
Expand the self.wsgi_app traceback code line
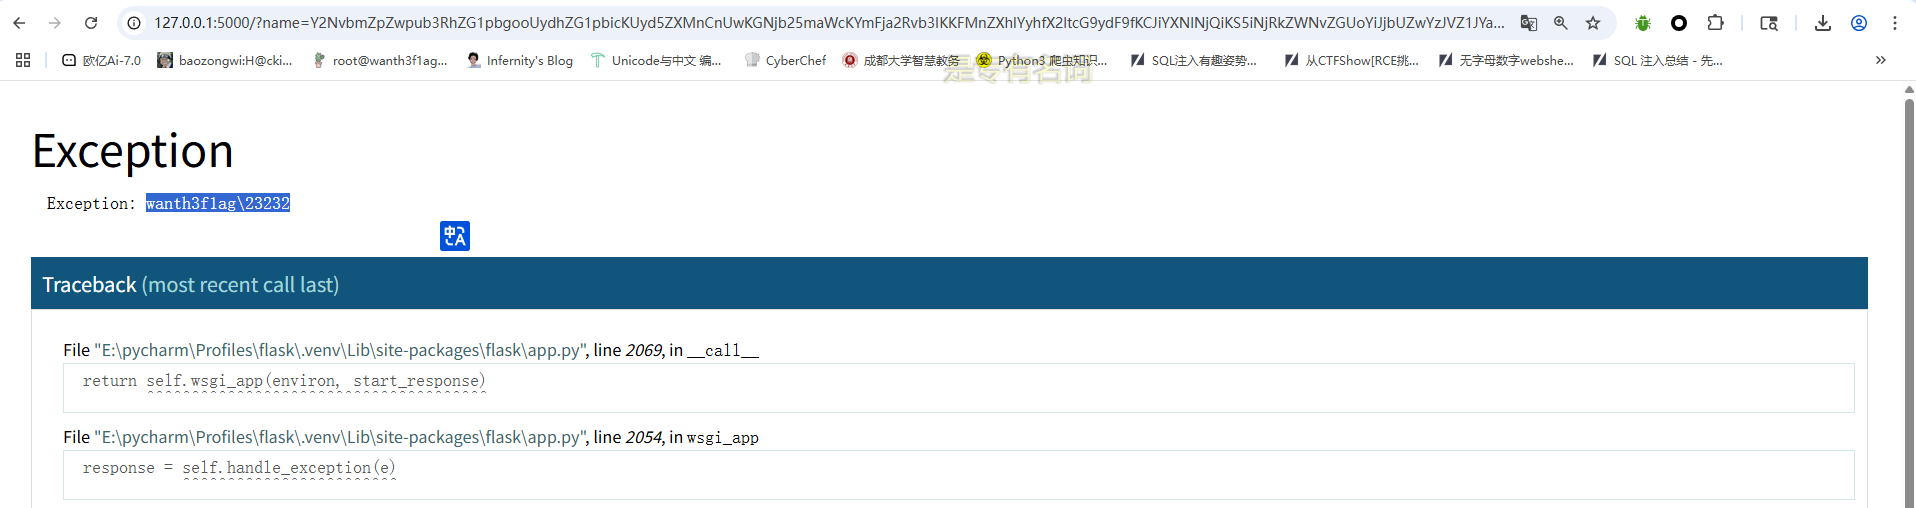(x=315, y=381)
